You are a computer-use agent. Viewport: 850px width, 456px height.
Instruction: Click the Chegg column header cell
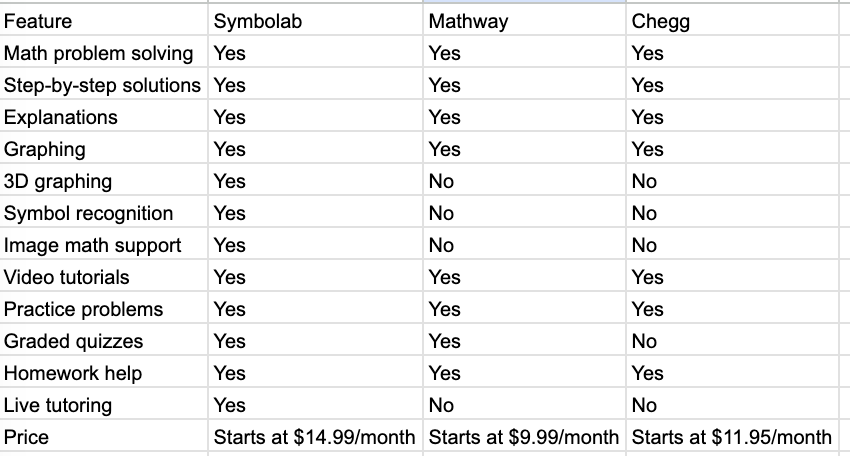661,21
